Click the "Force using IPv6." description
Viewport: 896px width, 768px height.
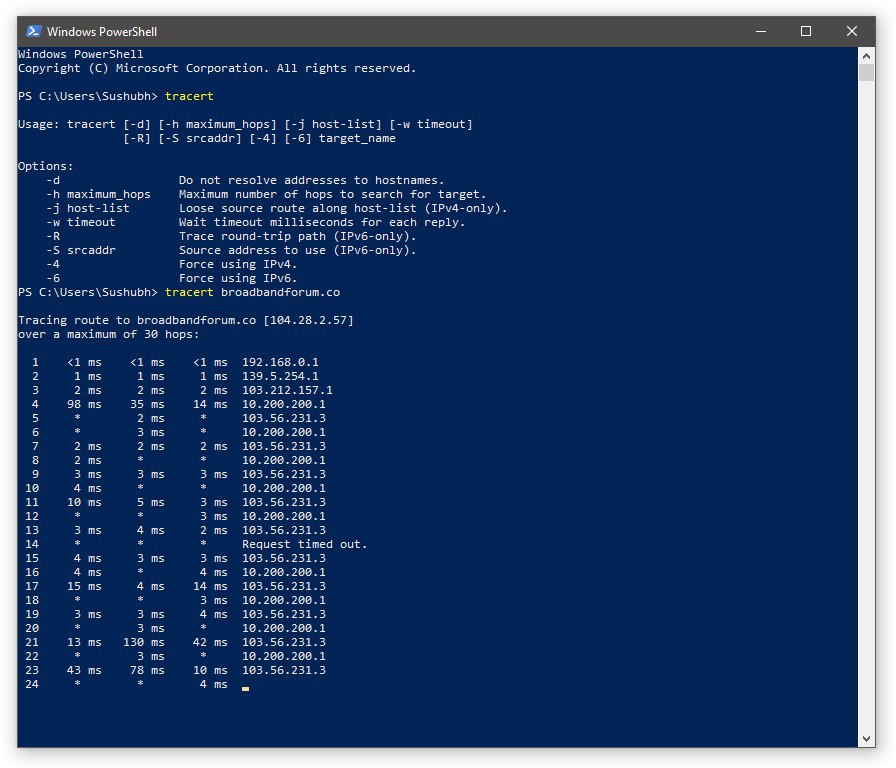pos(238,278)
